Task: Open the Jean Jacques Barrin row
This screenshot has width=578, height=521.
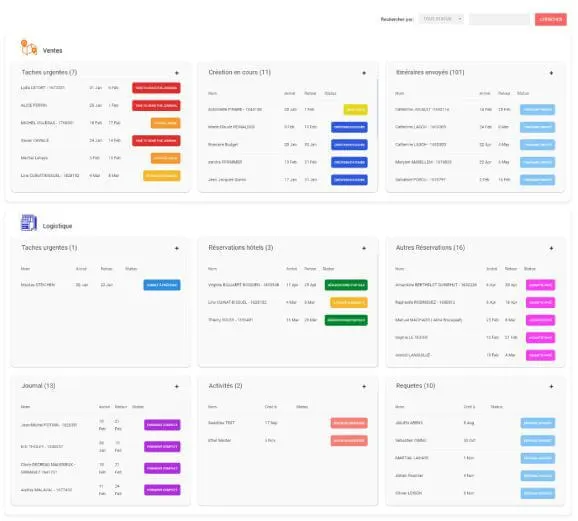Action: coord(288,180)
